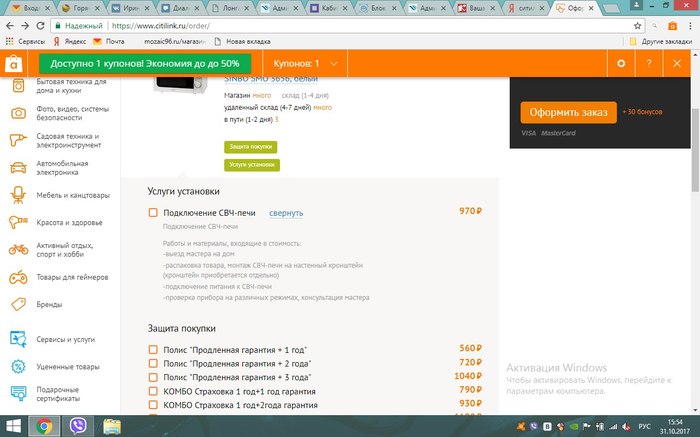Open the household appliances category icon
Image resolution: width=700 pixels, height=437 pixels.
18,85
